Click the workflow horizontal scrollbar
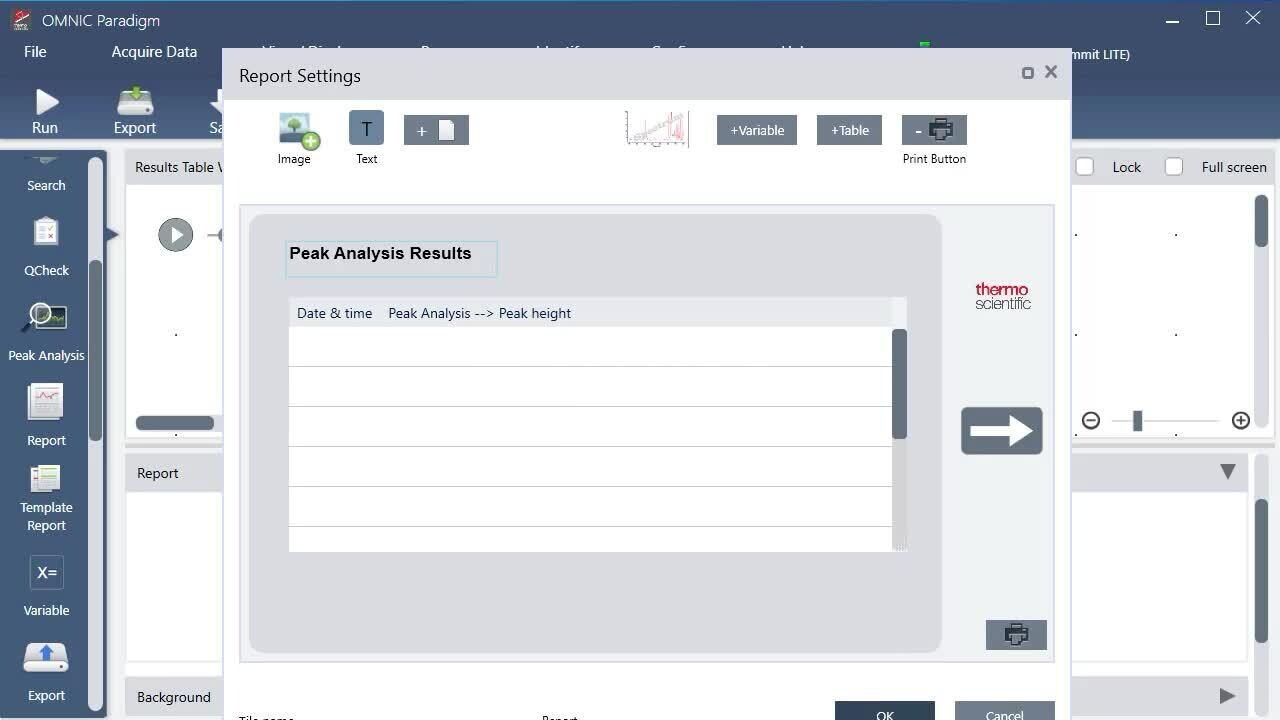 click(175, 423)
